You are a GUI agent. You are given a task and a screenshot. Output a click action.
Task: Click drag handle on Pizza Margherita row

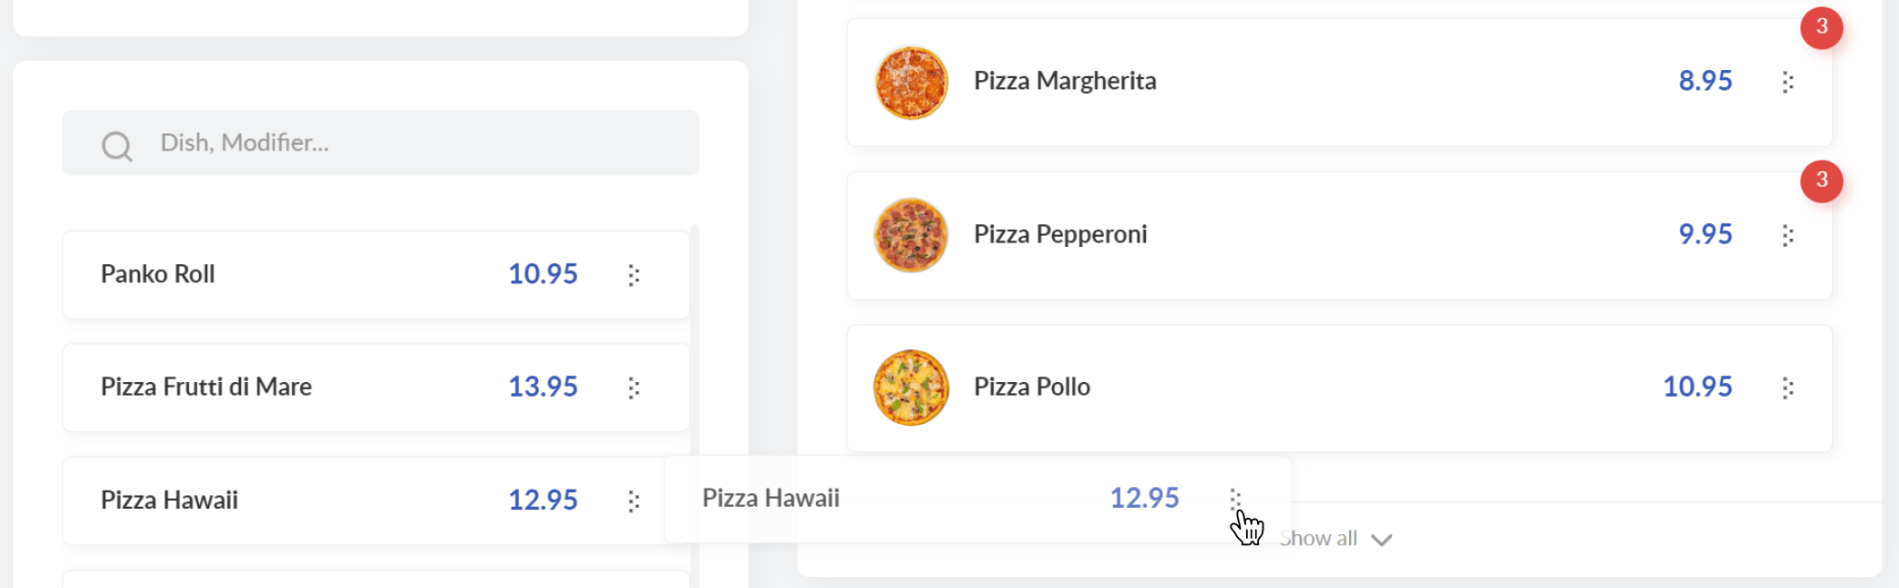[1788, 82]
